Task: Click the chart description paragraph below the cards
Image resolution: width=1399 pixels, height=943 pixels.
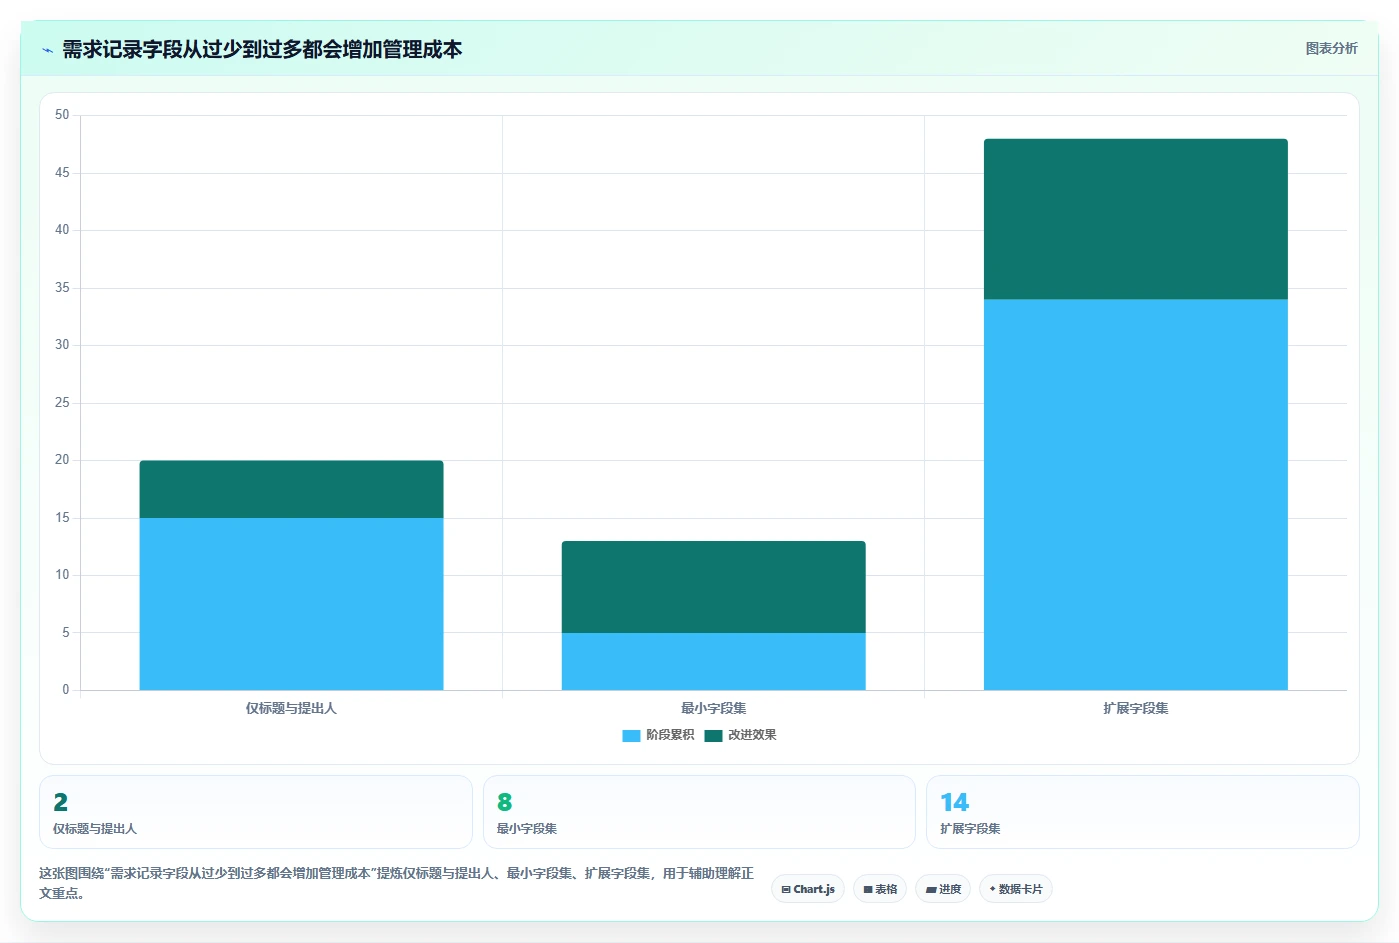Action: click(397, 883)
